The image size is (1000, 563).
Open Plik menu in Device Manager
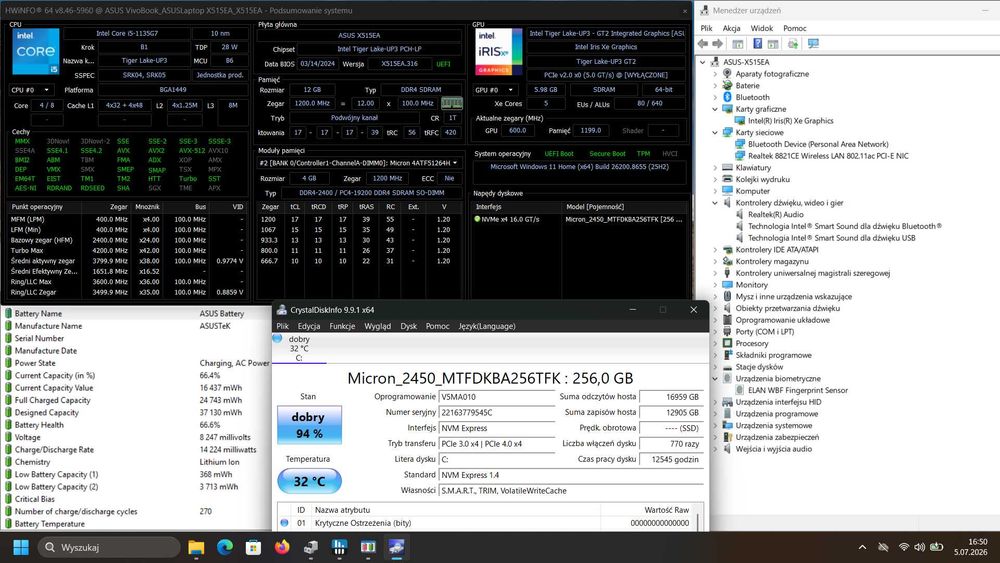(x=706, y=28)
